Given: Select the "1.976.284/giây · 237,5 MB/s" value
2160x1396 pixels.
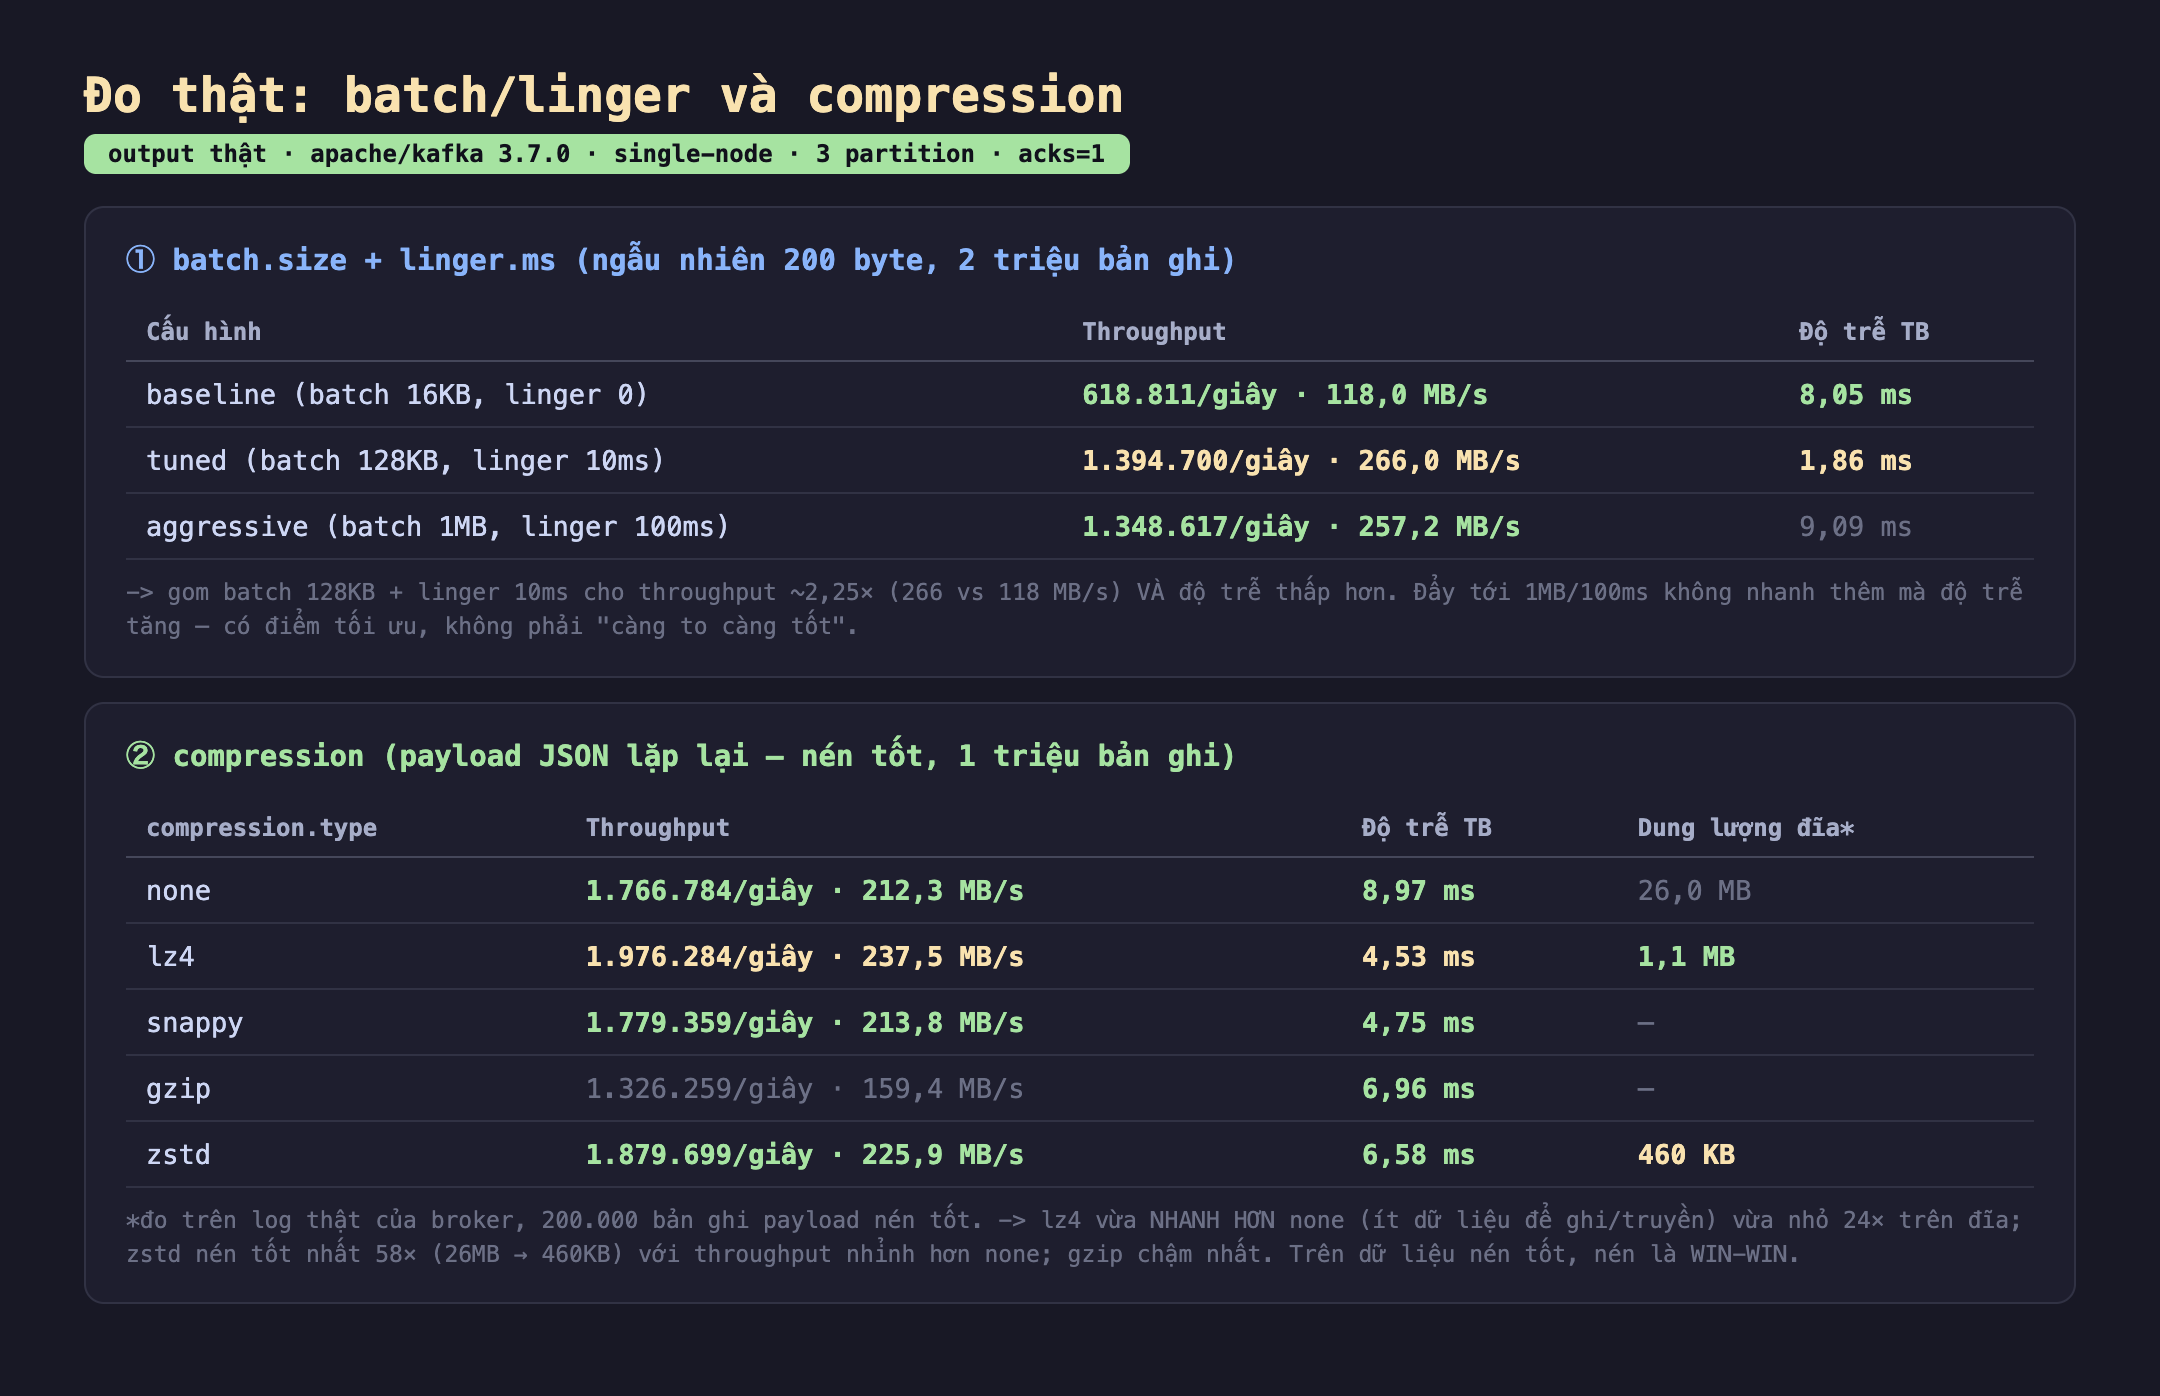Looking at the screenshot, I should 805,957.
